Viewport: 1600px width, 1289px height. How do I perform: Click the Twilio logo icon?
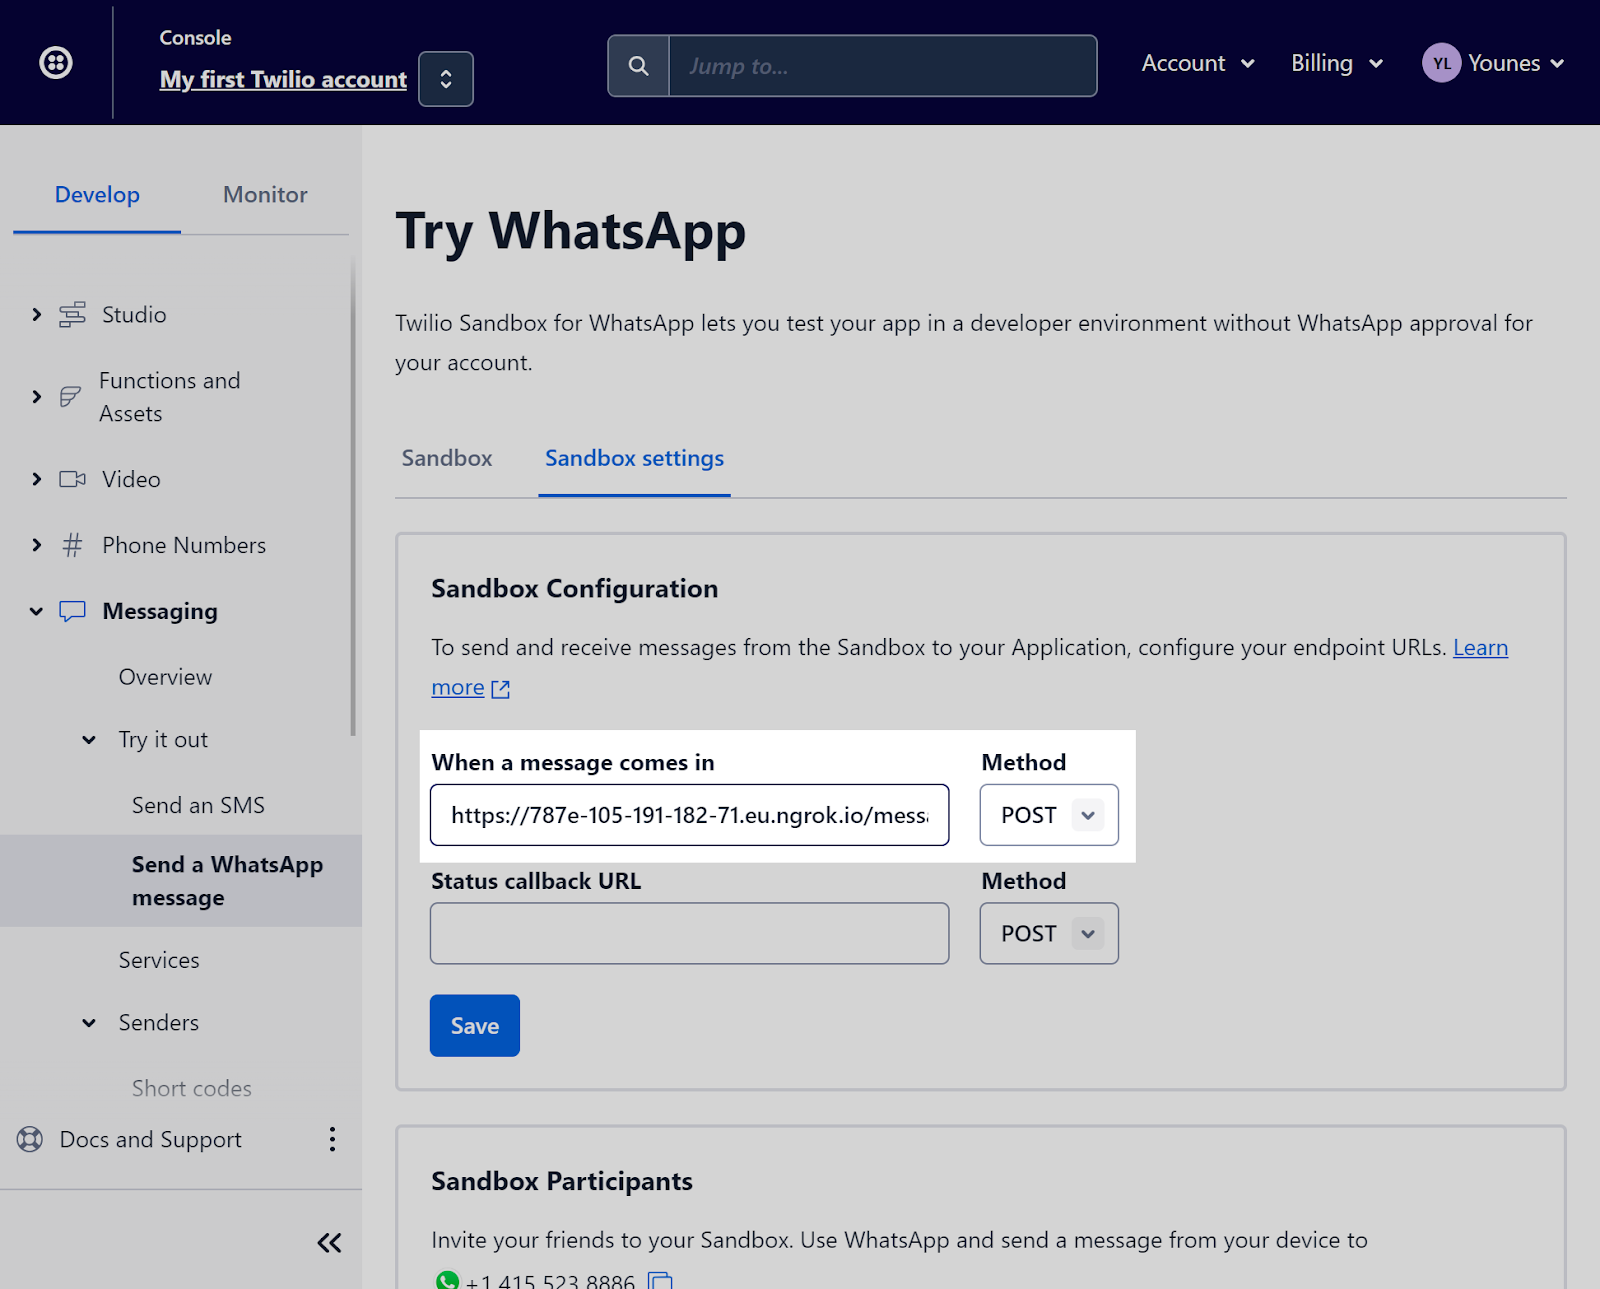point(56,63)
